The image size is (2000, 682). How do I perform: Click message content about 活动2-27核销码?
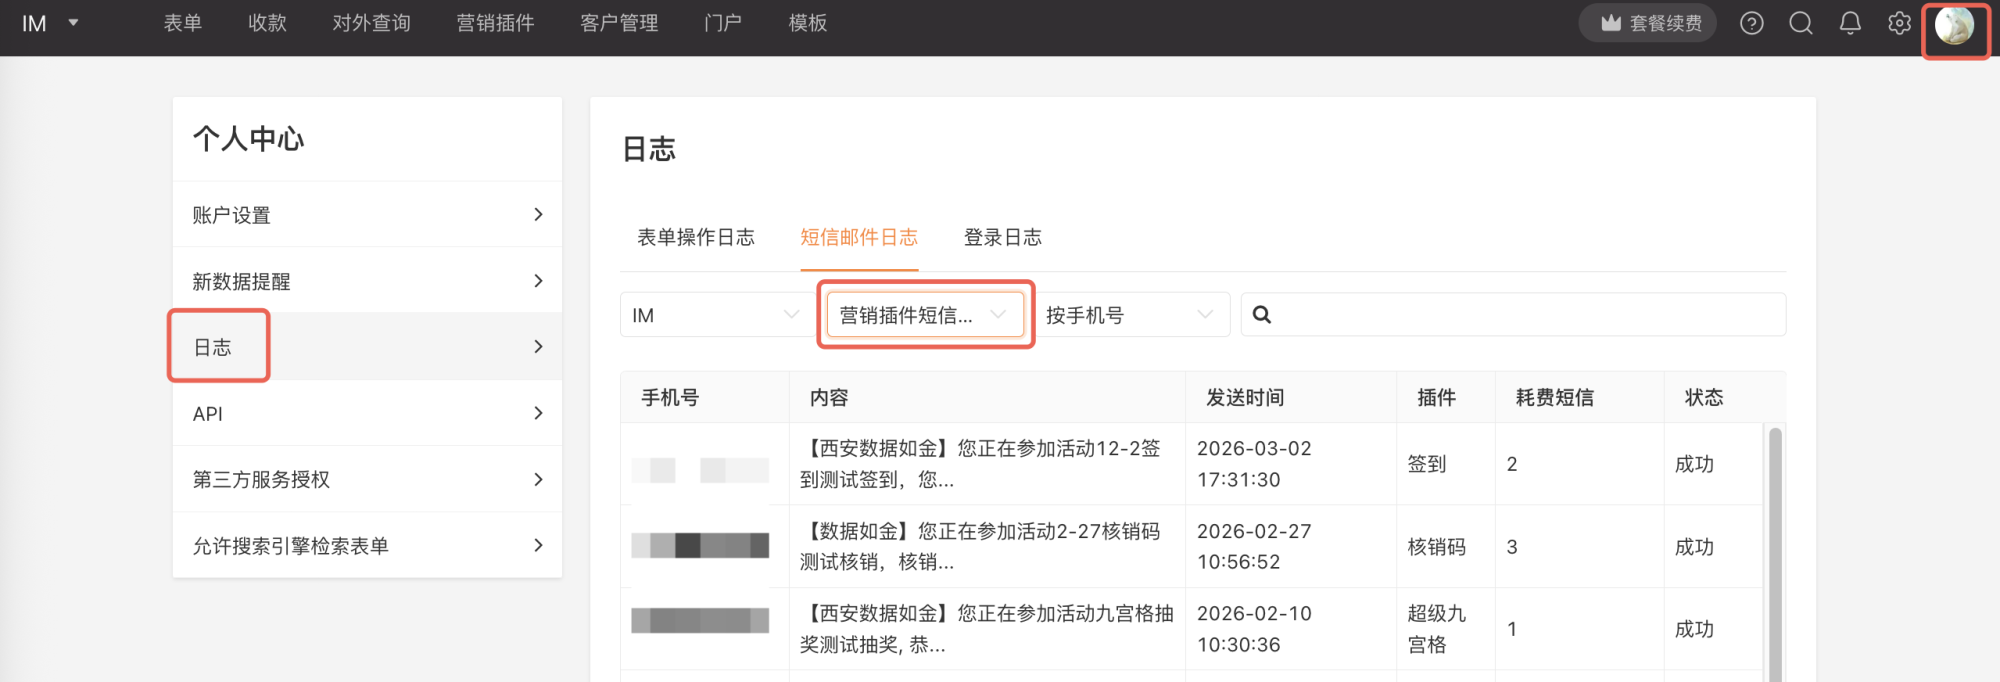pos(981,546)
